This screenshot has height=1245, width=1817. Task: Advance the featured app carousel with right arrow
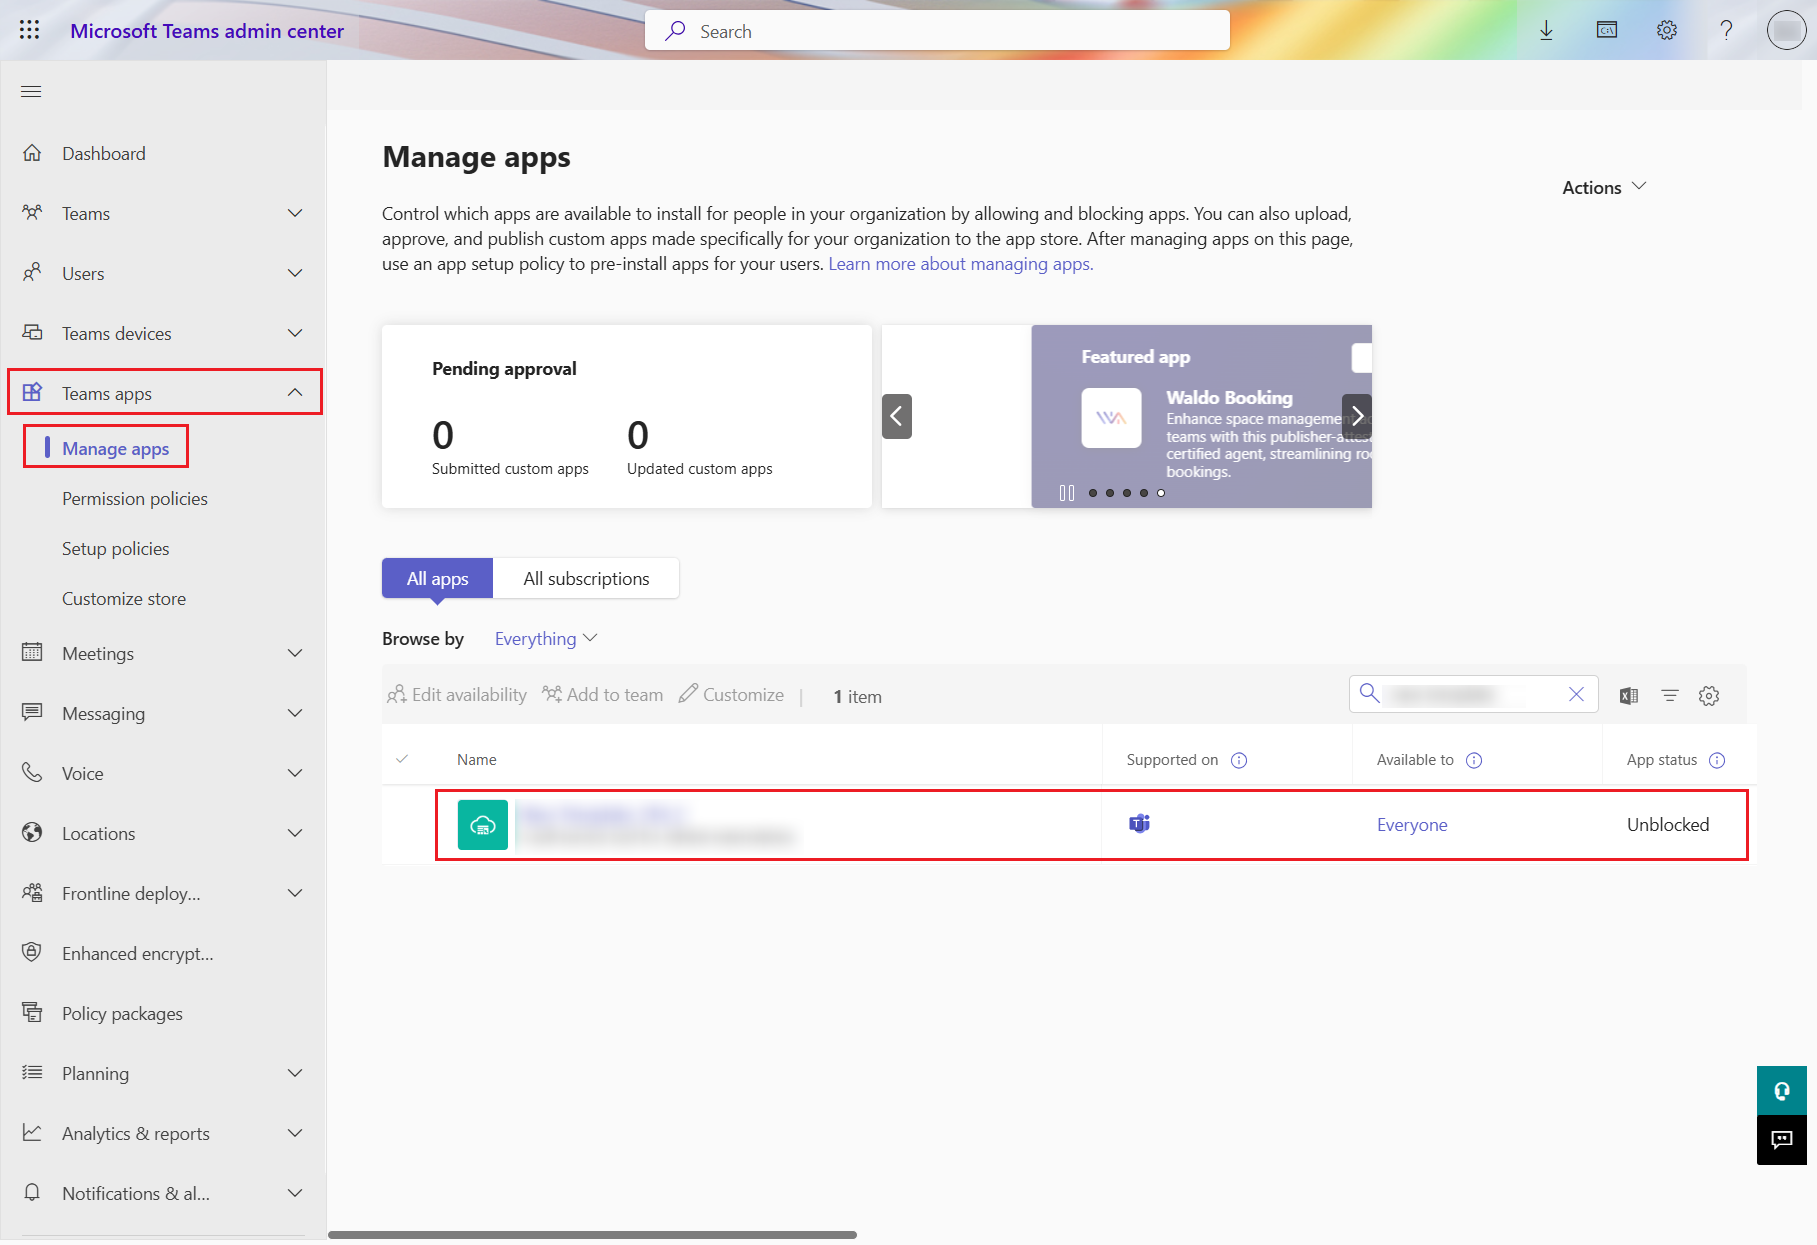(x=1357, y=415)
